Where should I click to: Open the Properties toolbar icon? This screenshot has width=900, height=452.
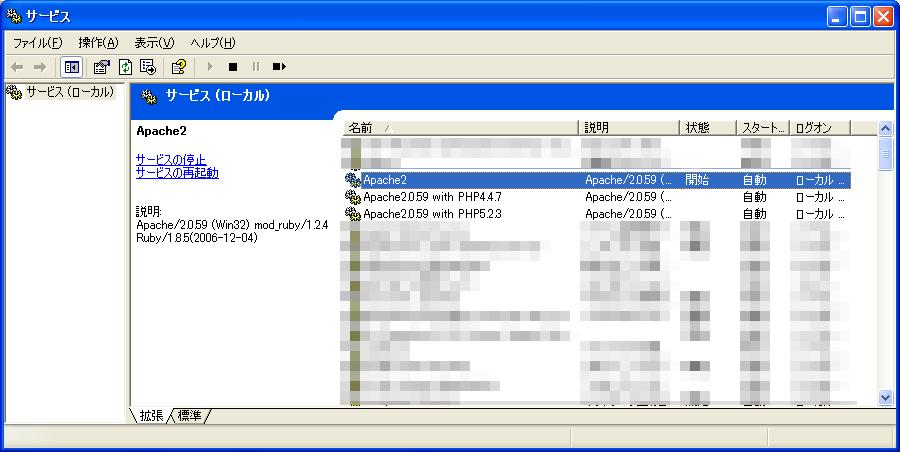point(101,67)
